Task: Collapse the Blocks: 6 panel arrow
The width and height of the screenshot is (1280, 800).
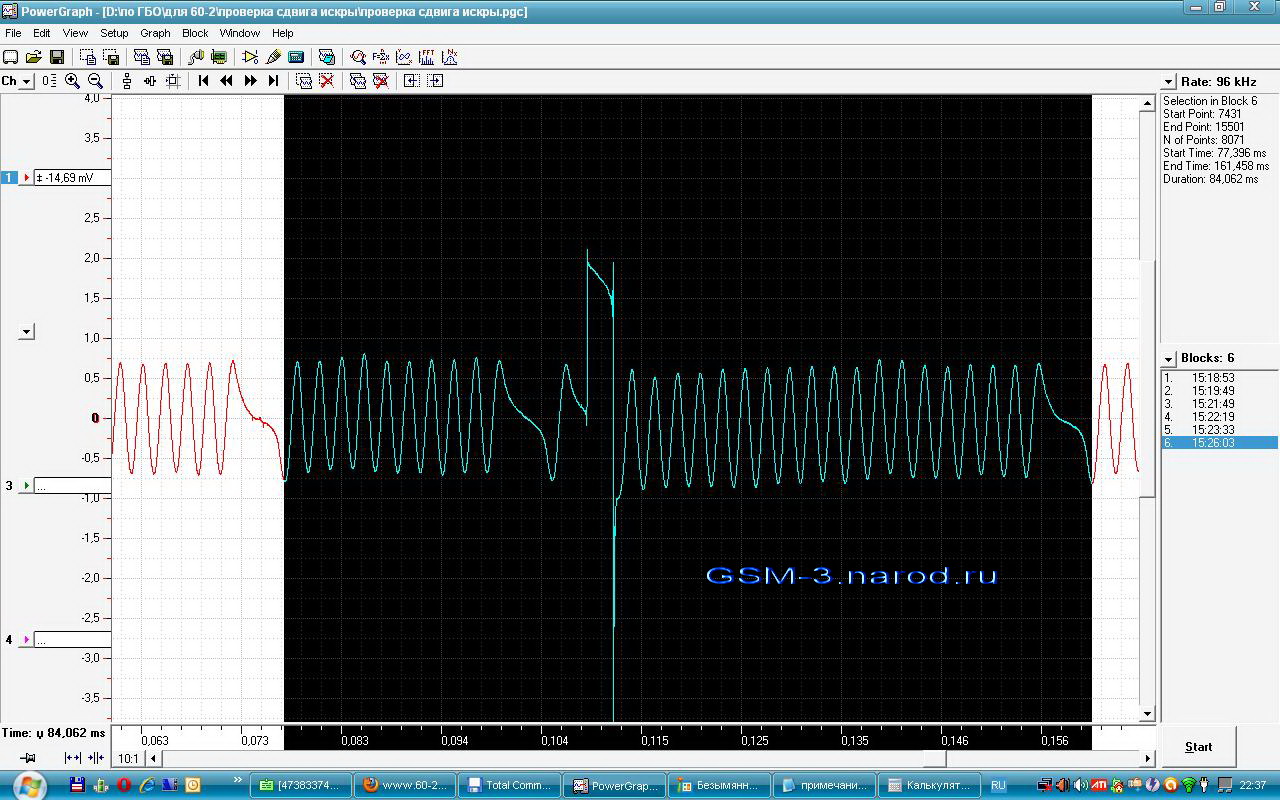Action: (x=1169, y=358)
